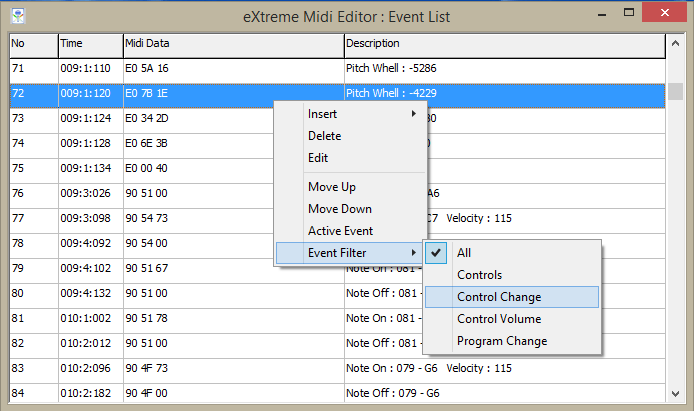The height and width of the screenshot is (411, 694).
Task: Click Pitch Whell : -4229 description
Action: coord(391,93)
